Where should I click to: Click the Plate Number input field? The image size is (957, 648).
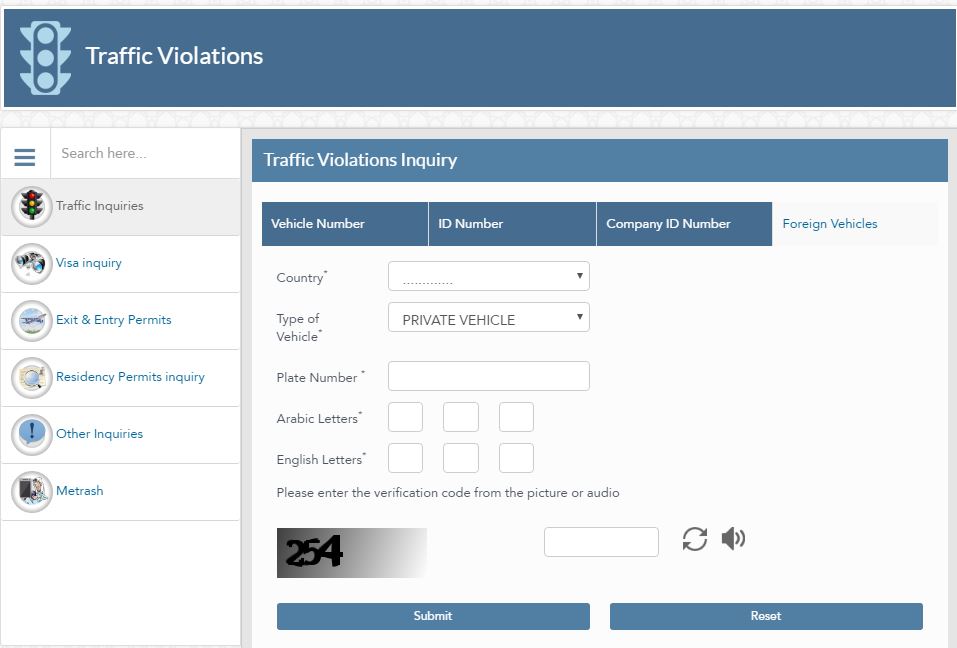pyautogui.click(x=488, y=377)
